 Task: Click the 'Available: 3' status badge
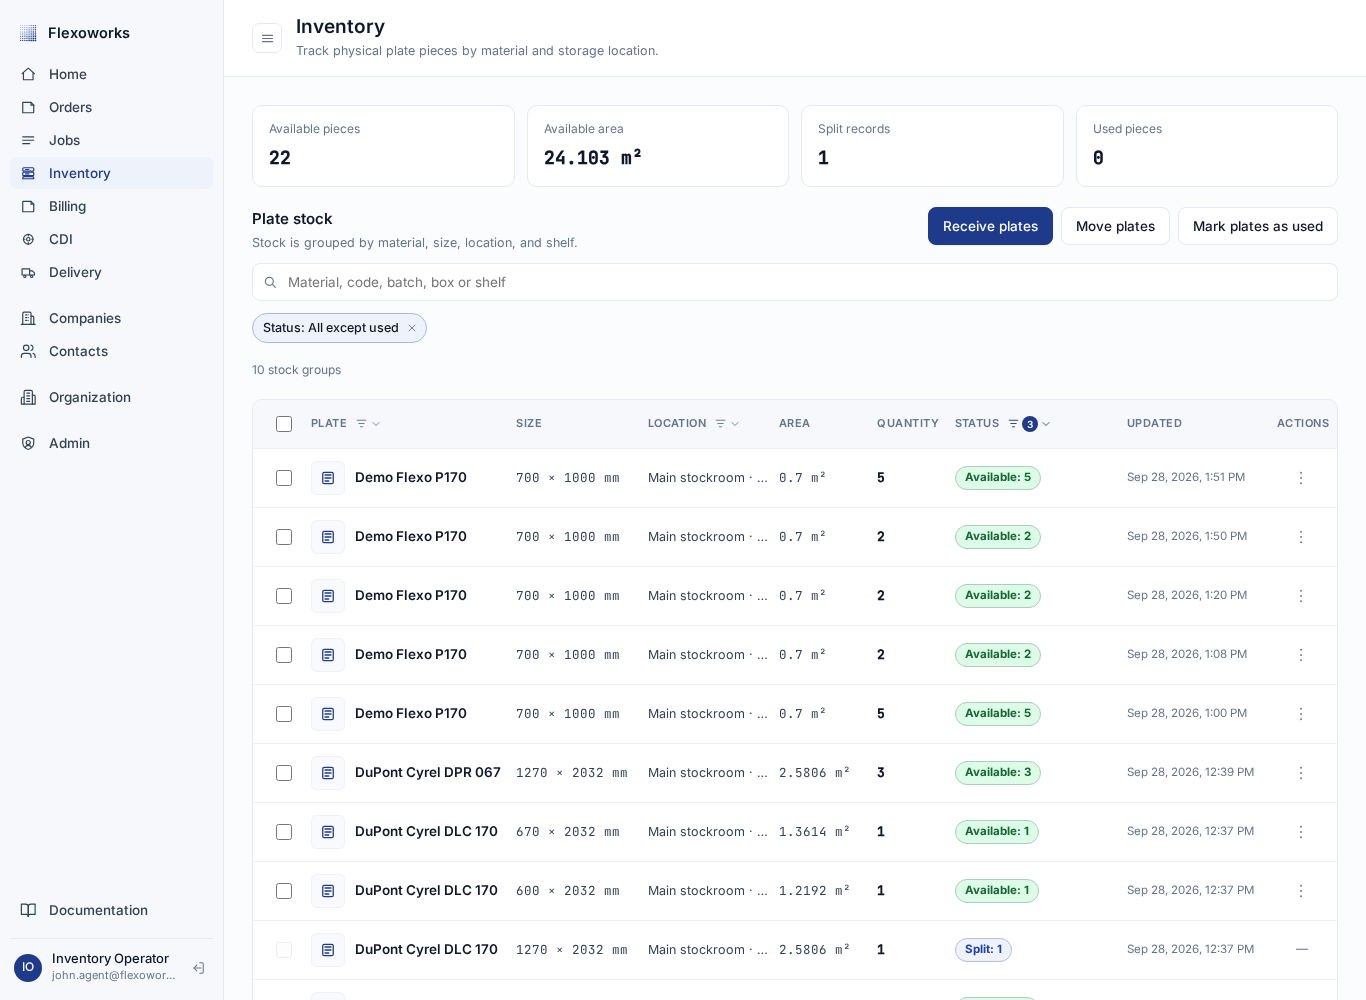coord(998,773)
